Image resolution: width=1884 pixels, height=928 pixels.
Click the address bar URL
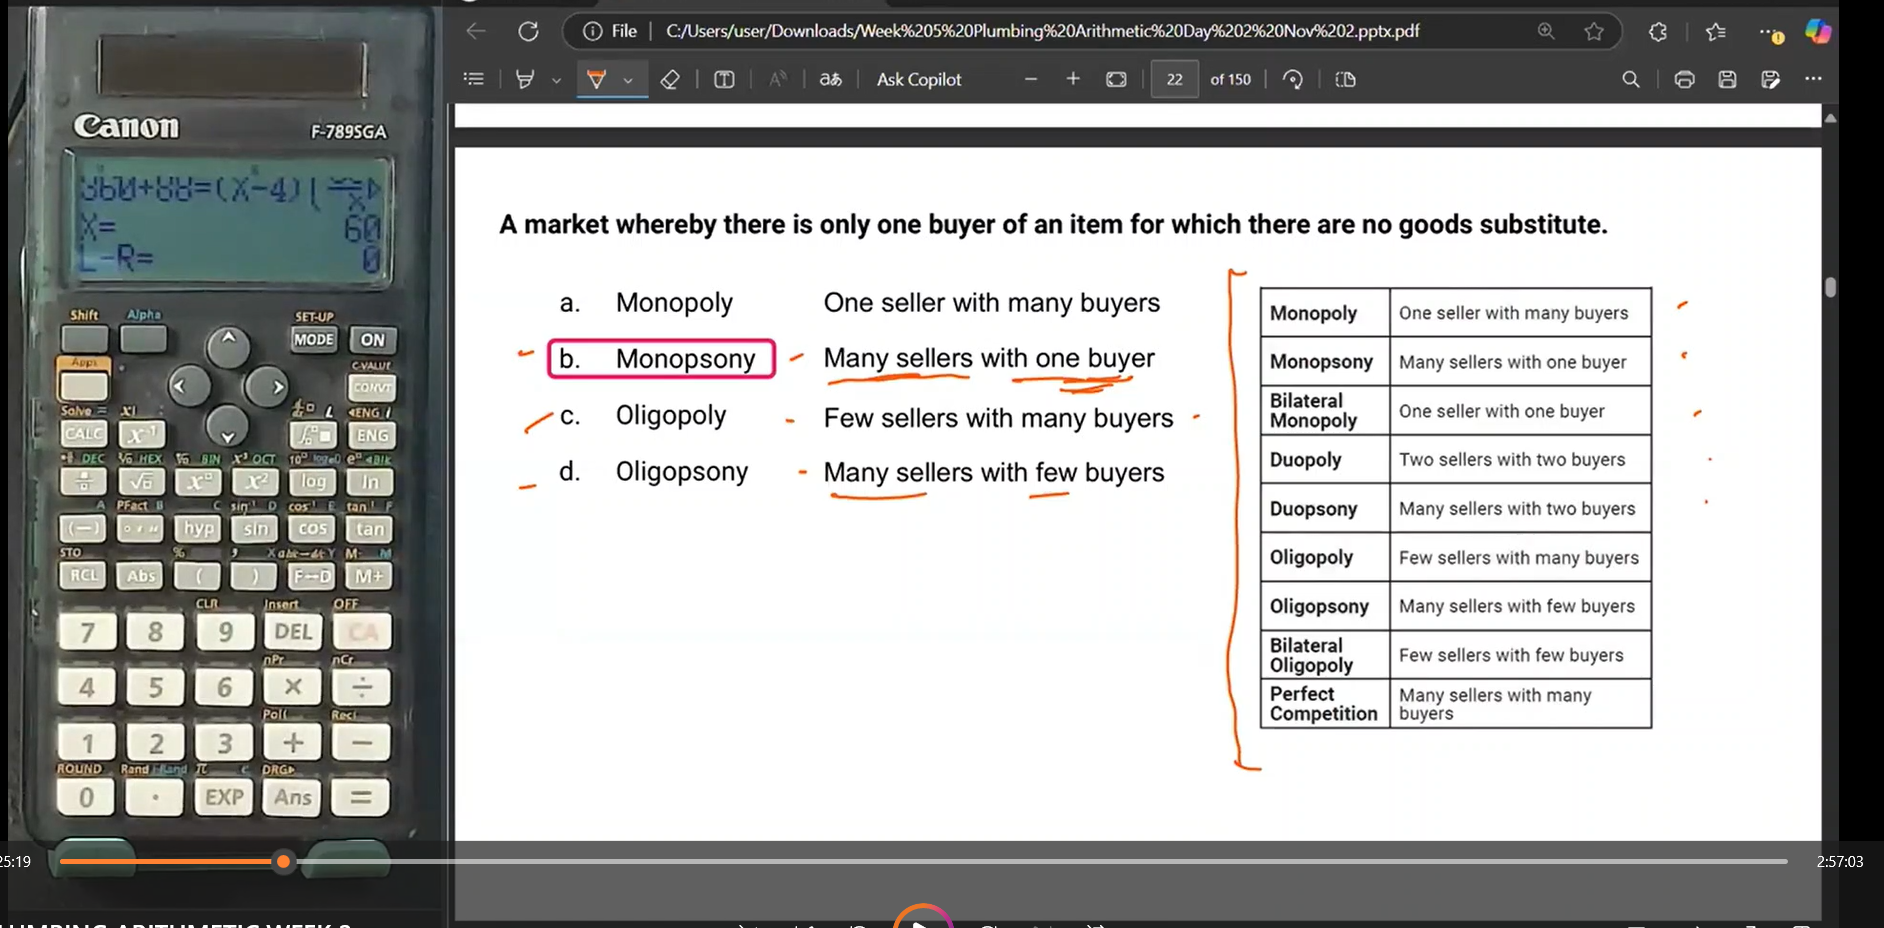tap(1042, 31)
